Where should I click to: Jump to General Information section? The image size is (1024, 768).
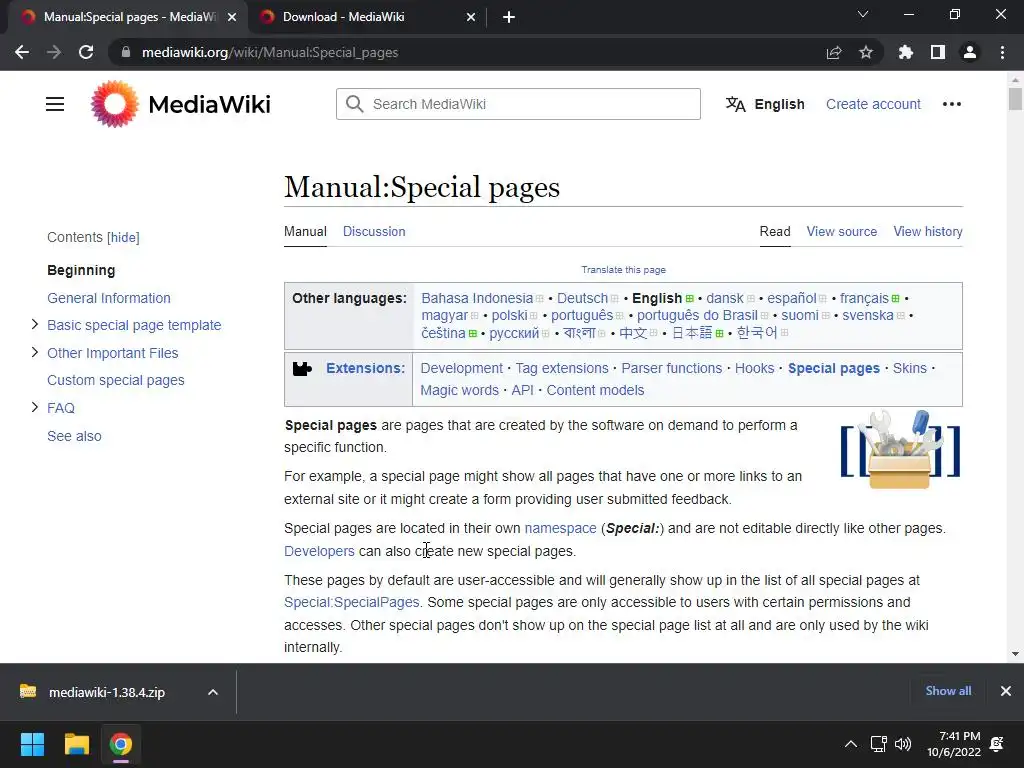[x=108, y=298]
